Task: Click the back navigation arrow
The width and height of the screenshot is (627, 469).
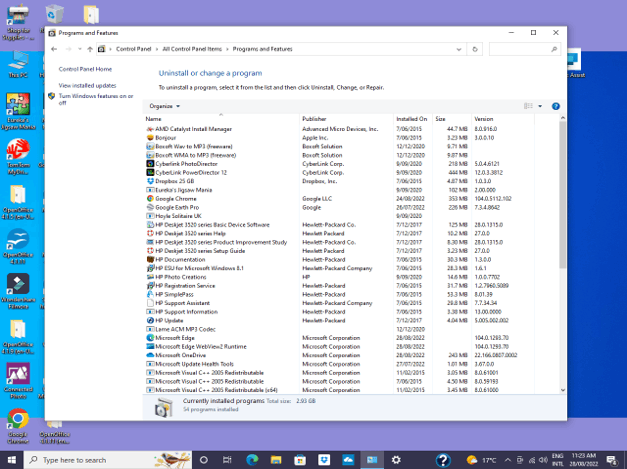Action: point(54,49)
